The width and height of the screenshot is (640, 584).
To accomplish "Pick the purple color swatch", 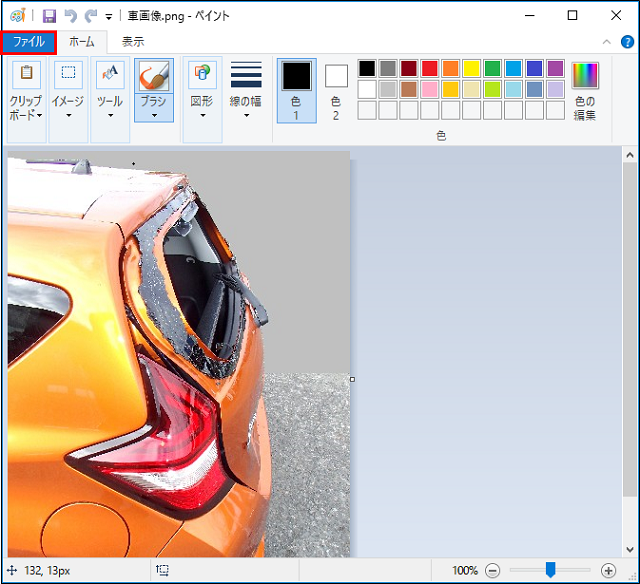I will [556, 69].
